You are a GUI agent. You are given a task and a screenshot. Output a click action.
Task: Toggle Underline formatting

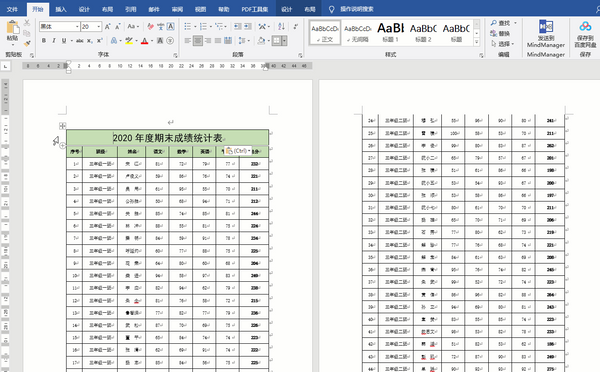(x=64, y=41)
